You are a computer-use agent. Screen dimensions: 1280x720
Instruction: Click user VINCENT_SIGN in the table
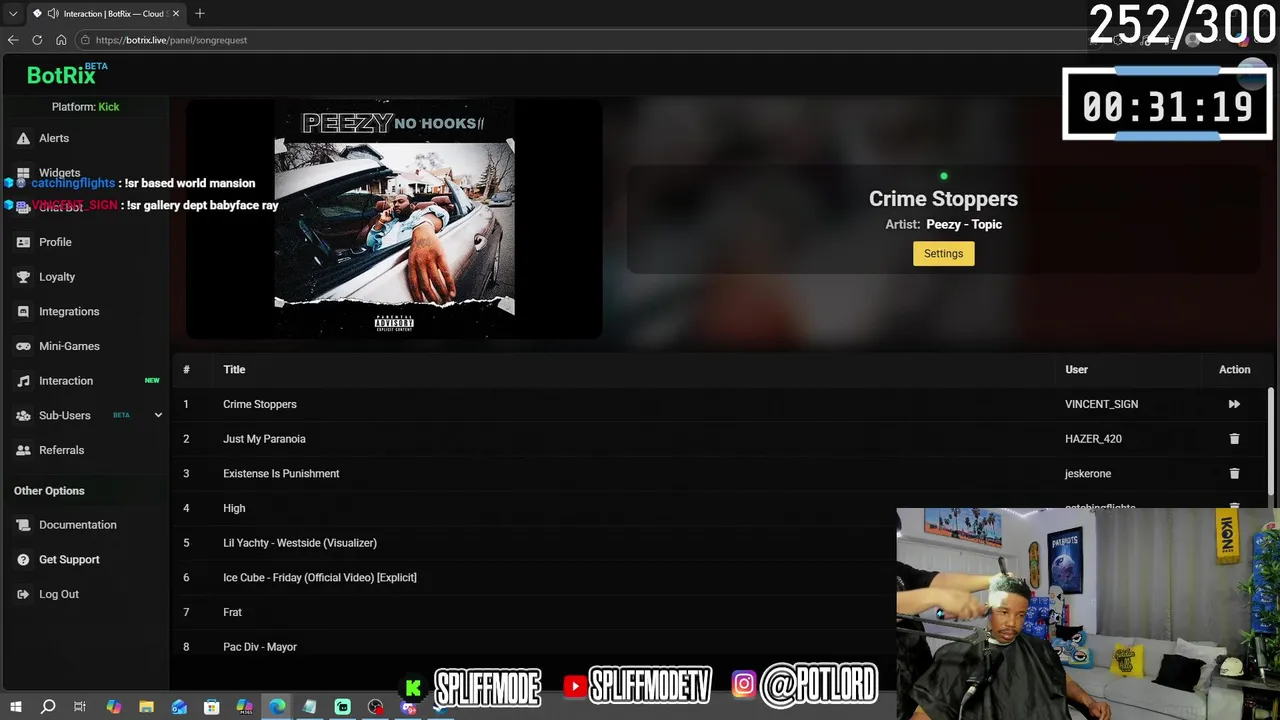[x=1101, y=404]
